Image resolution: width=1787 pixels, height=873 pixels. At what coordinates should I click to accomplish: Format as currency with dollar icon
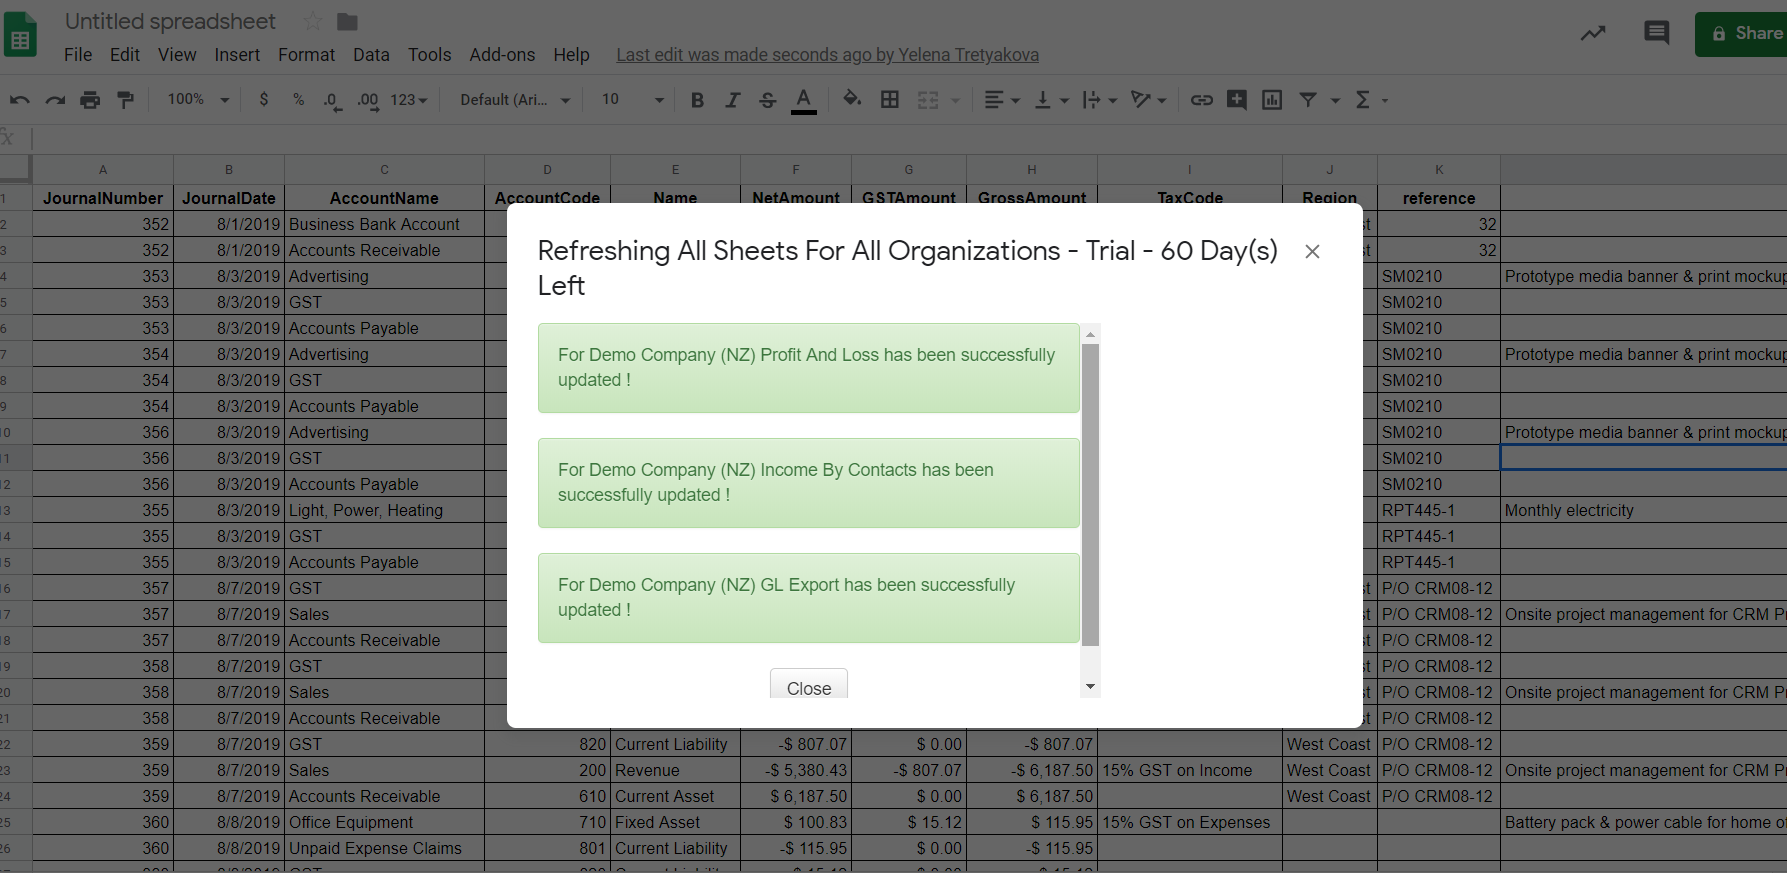[x=264, y=99]
